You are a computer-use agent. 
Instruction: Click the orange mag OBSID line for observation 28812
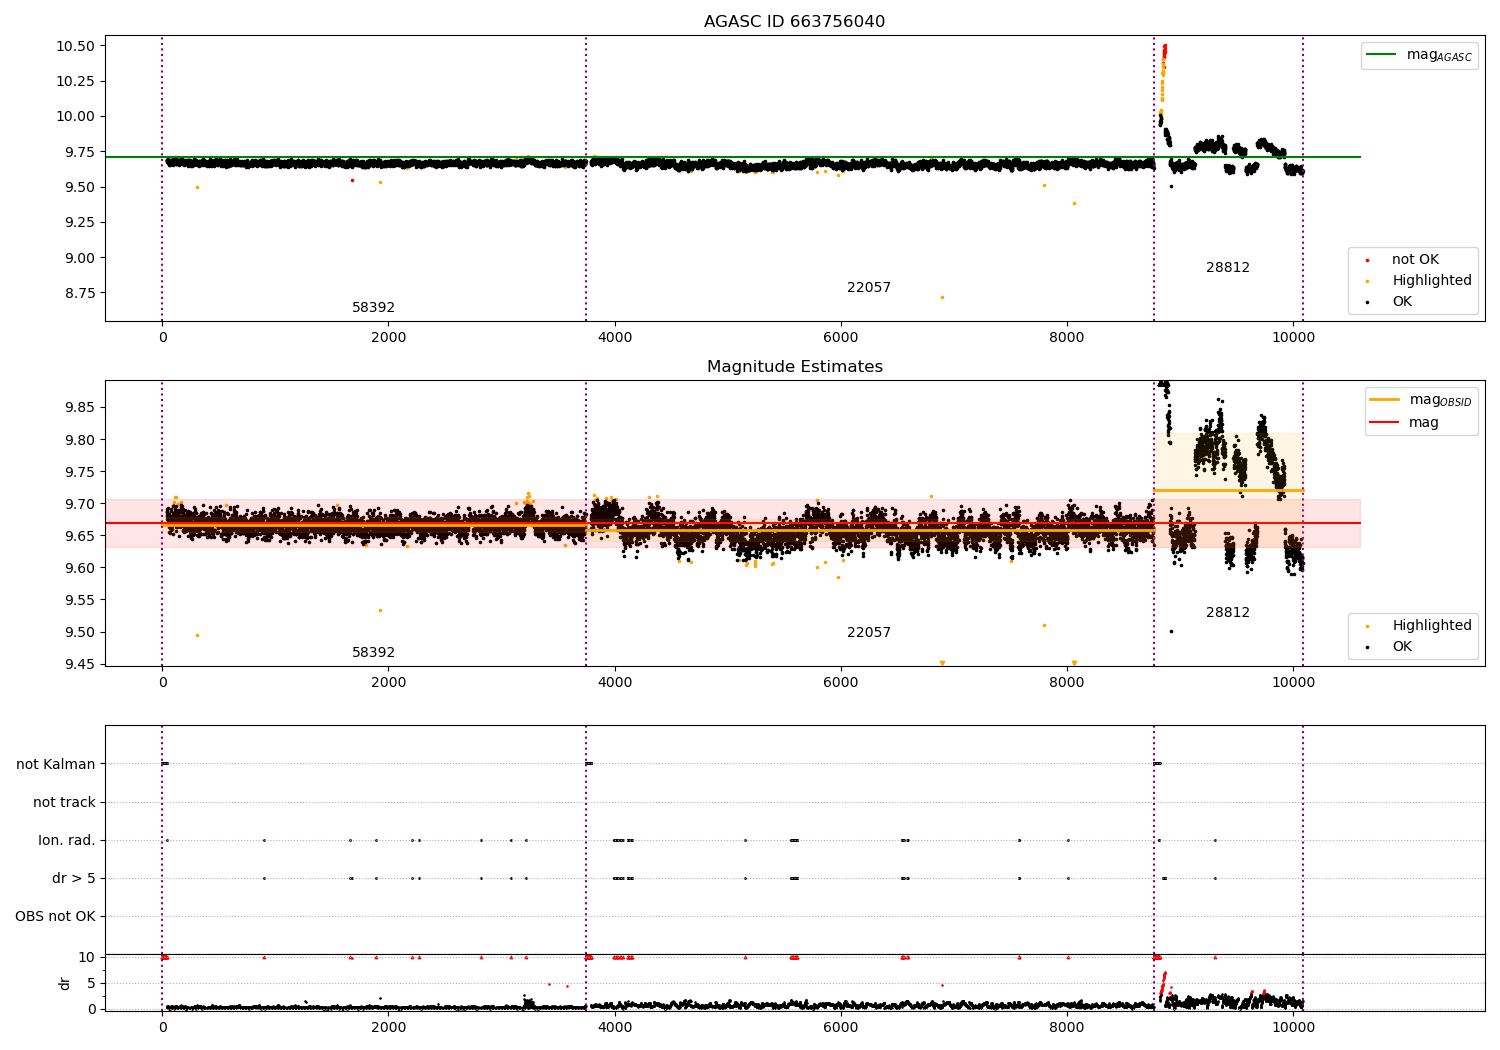point(1228,491)
